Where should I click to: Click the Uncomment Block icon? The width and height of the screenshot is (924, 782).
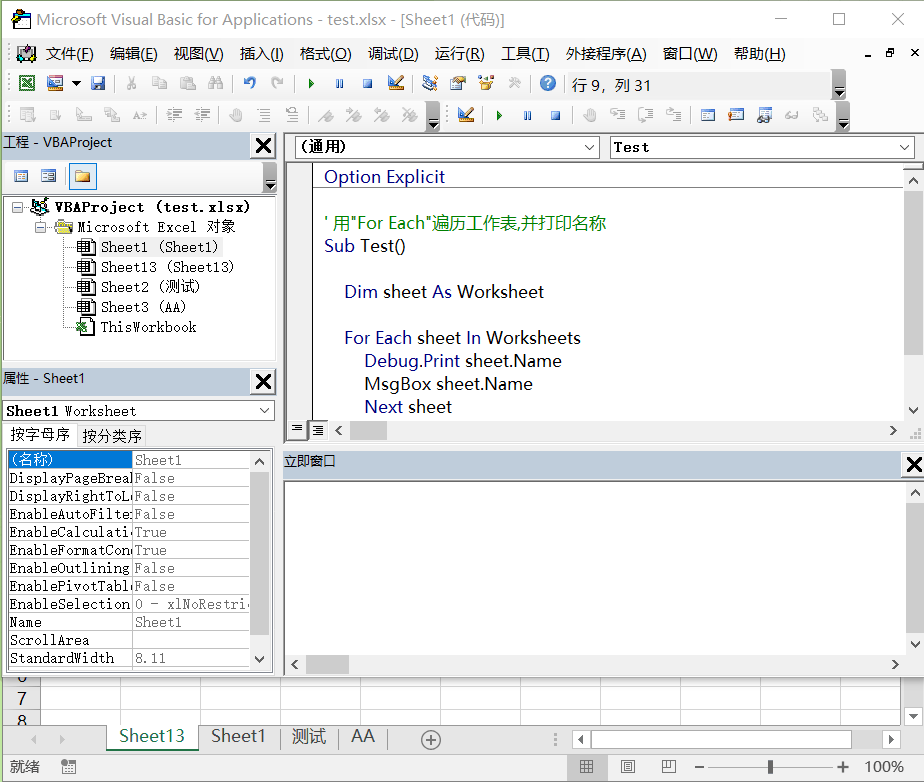292,114
